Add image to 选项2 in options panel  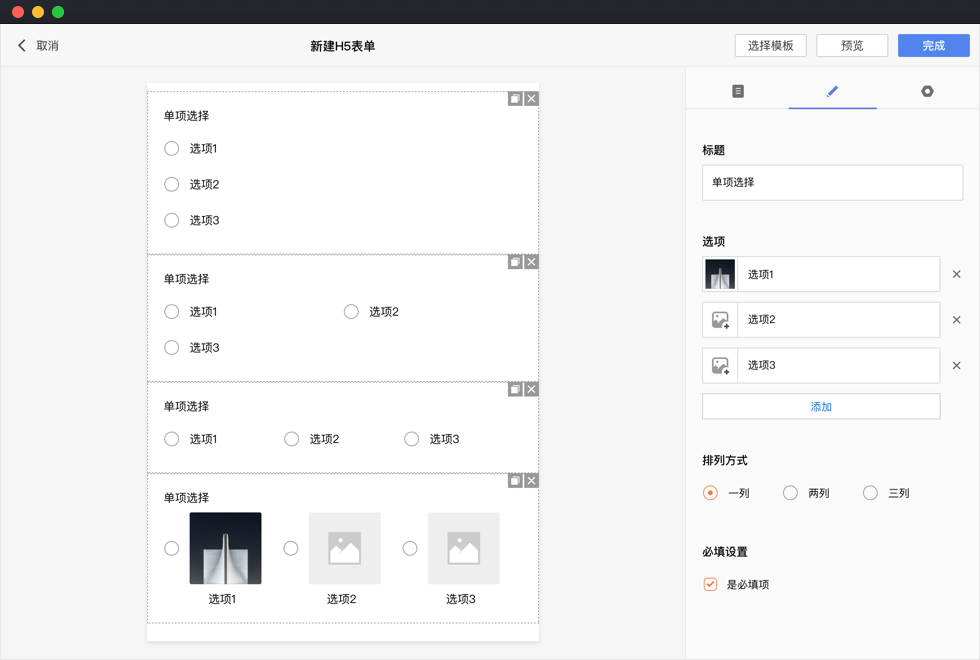(720, 320)
